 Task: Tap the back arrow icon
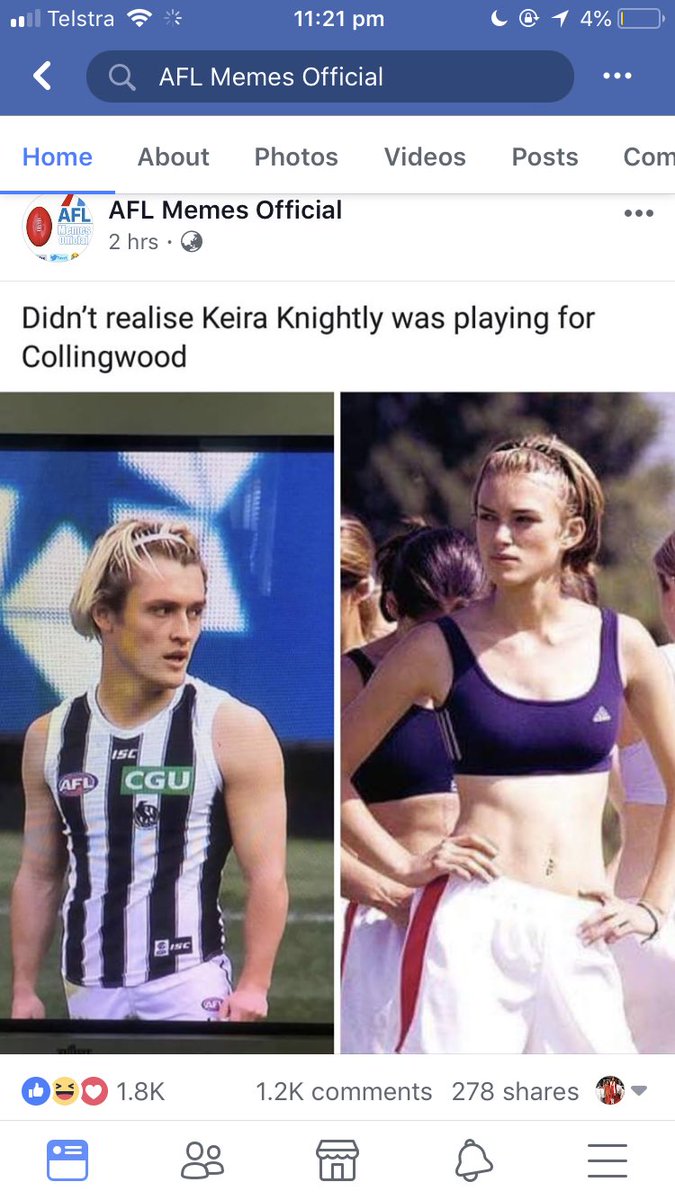[x=42, y=76]
